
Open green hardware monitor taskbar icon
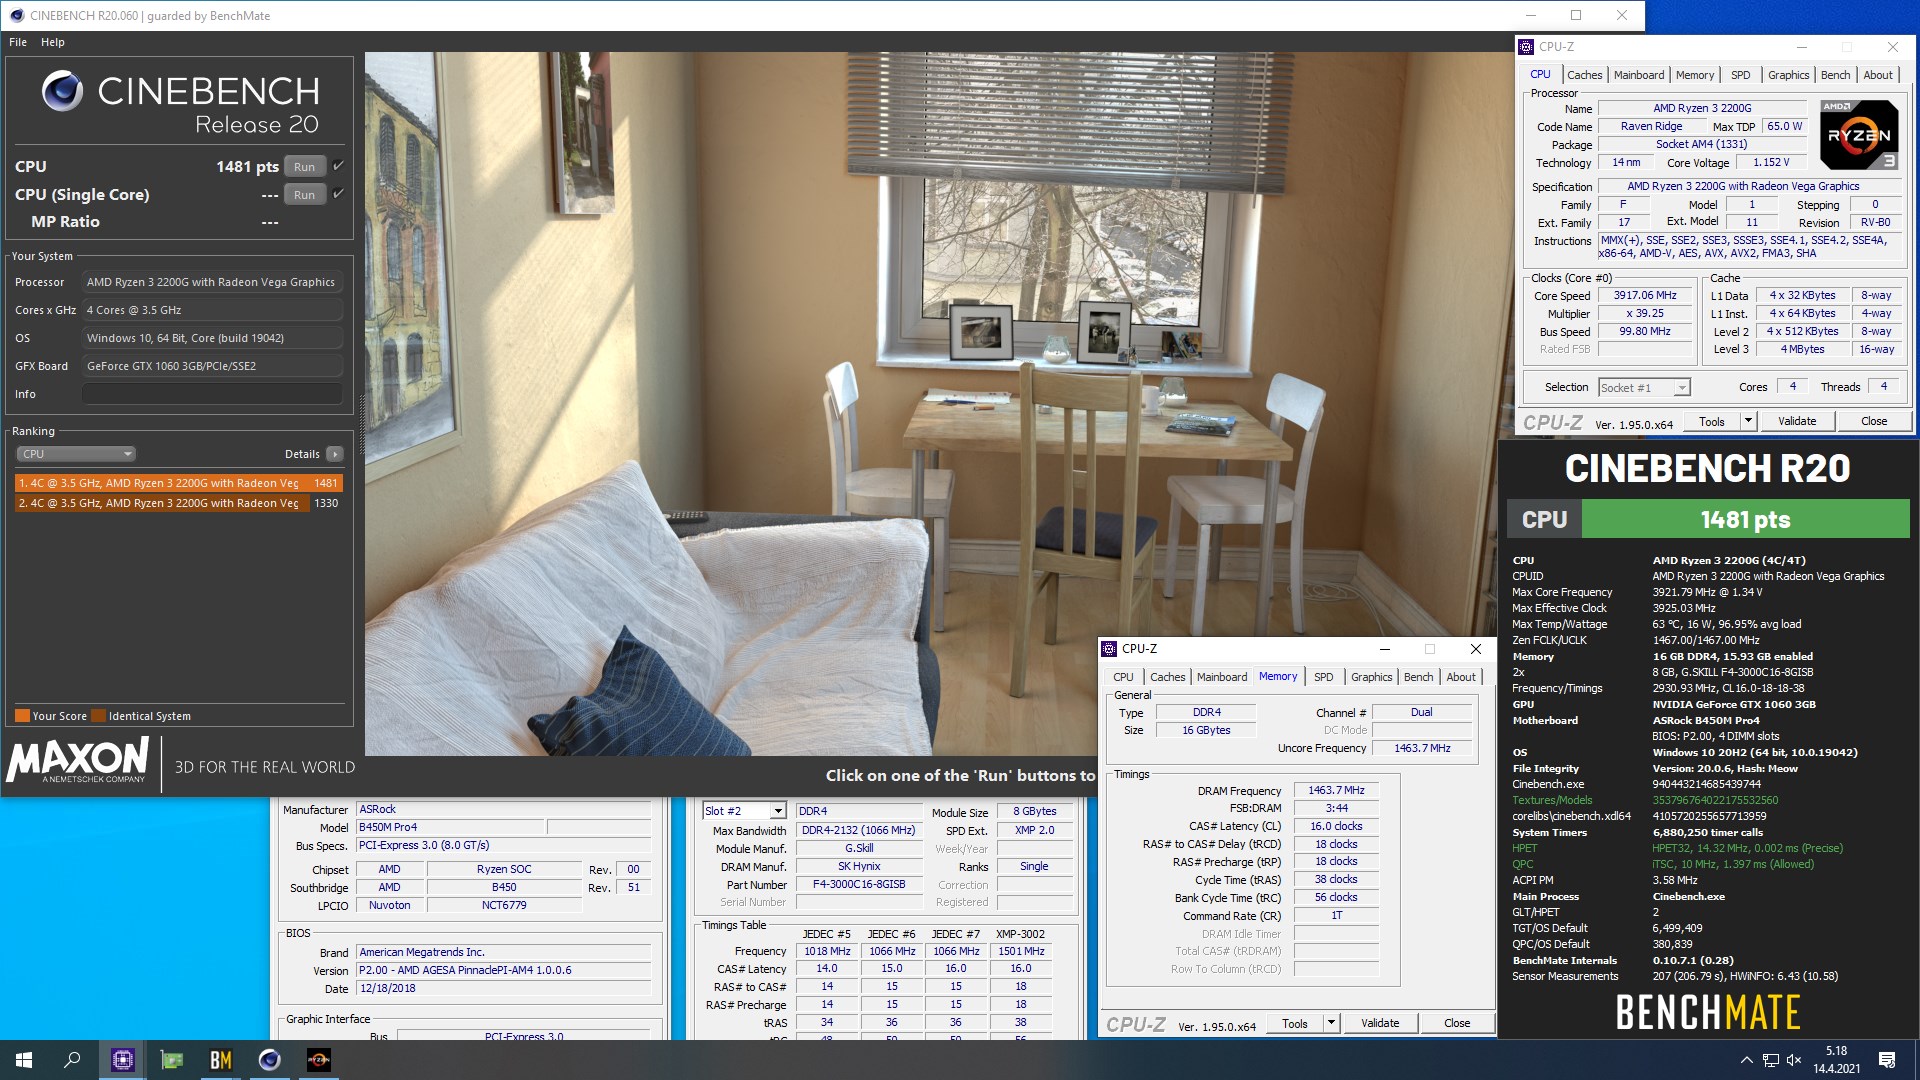172,1060
